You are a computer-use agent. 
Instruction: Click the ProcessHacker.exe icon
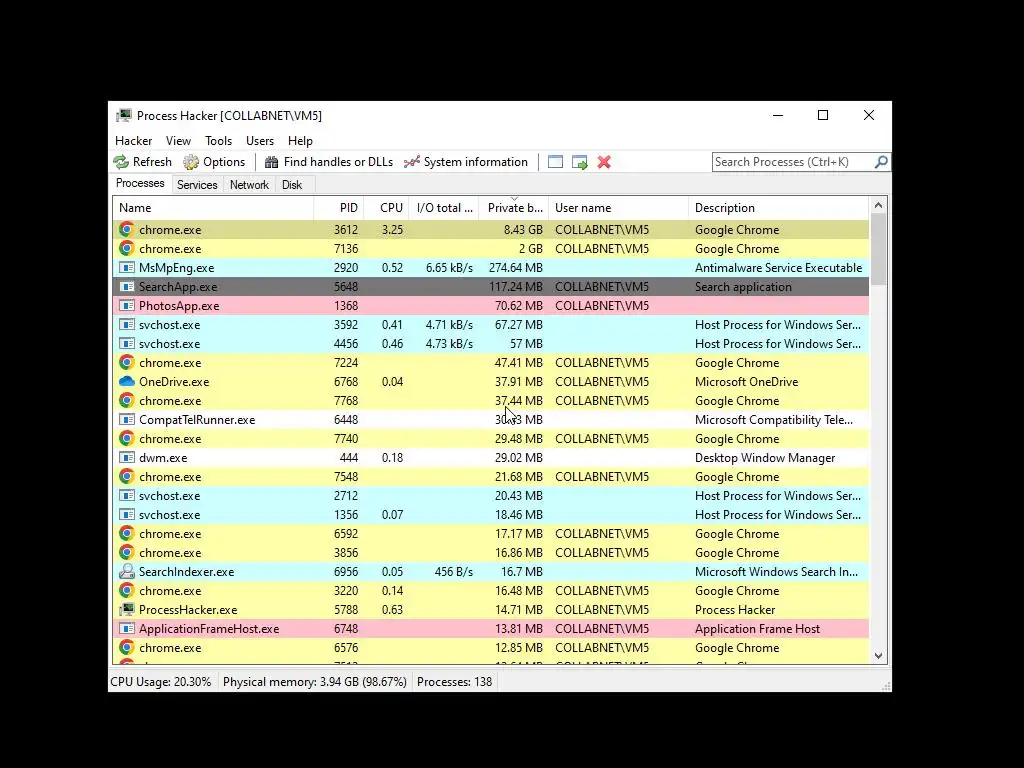click(127, 610)
